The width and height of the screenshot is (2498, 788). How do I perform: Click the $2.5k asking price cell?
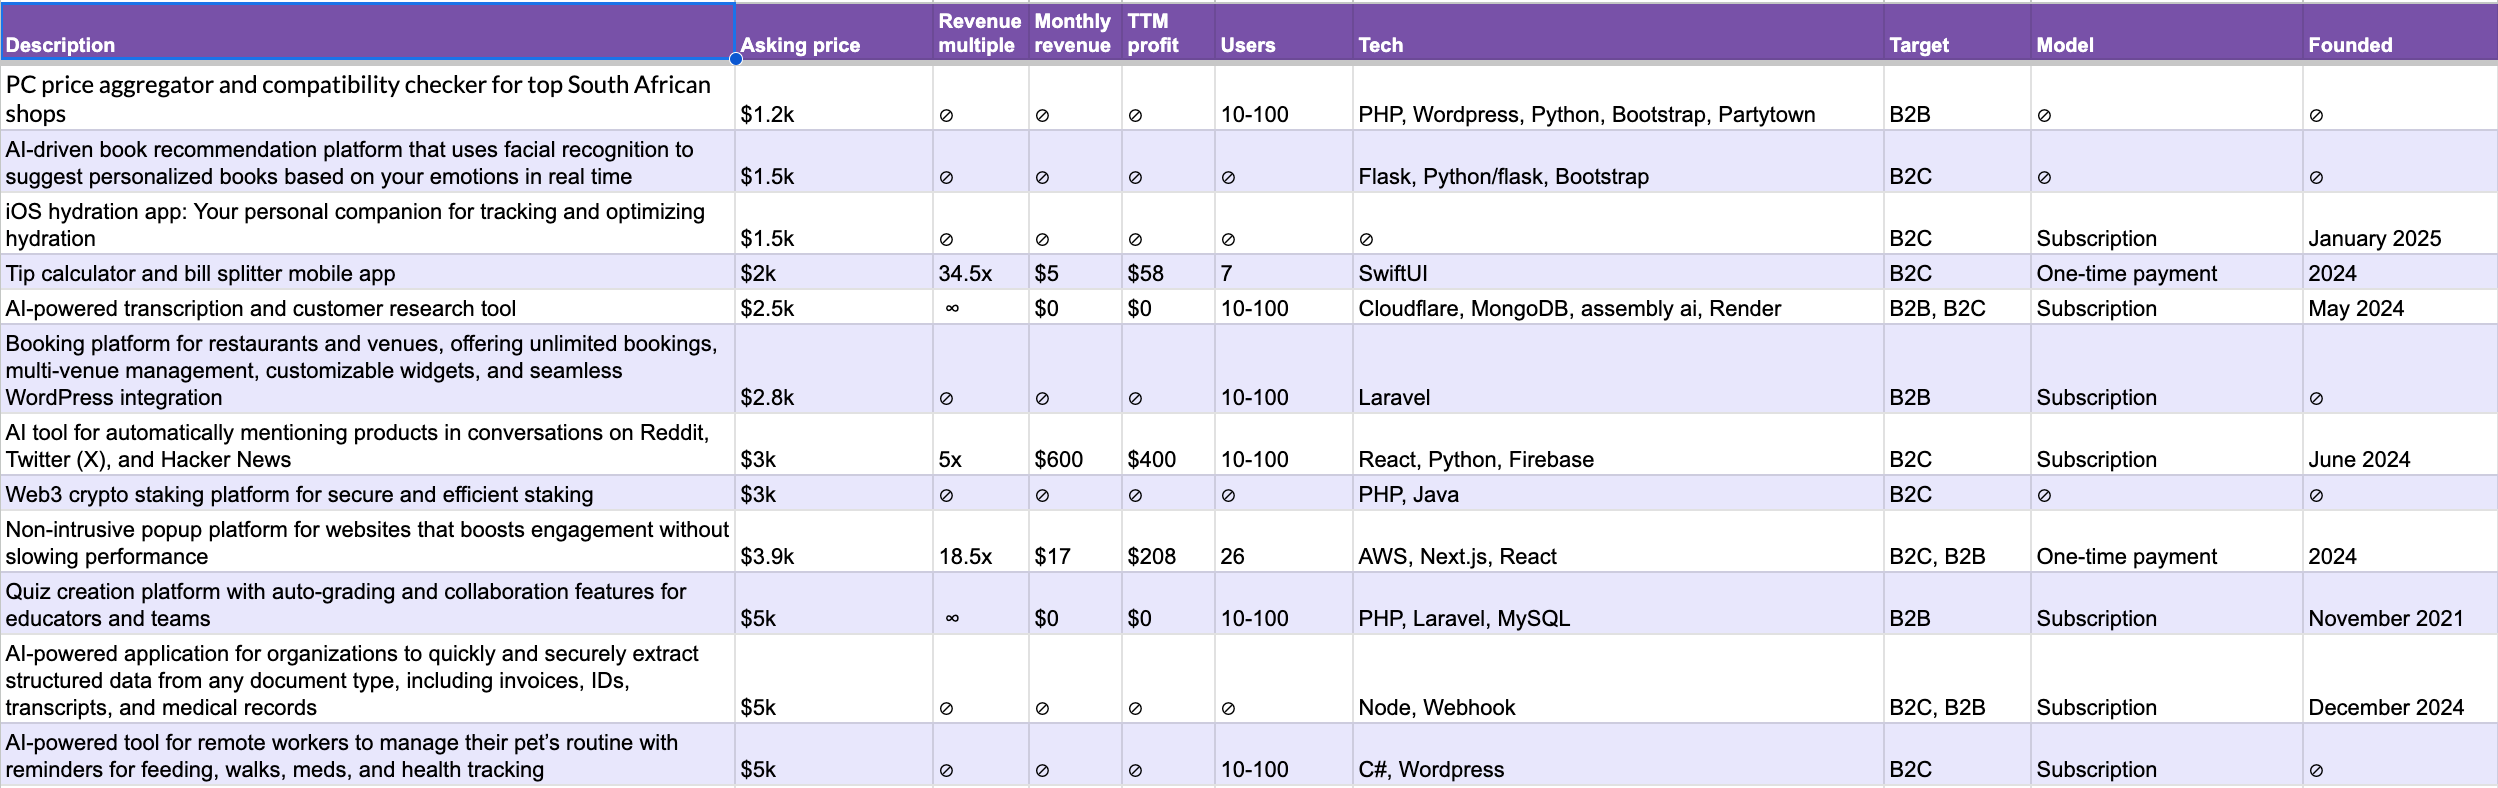tap(834, 307)
